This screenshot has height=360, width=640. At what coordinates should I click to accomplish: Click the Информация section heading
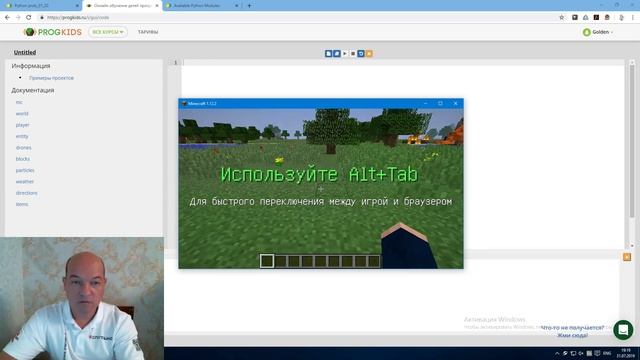(x=31, y=66)
